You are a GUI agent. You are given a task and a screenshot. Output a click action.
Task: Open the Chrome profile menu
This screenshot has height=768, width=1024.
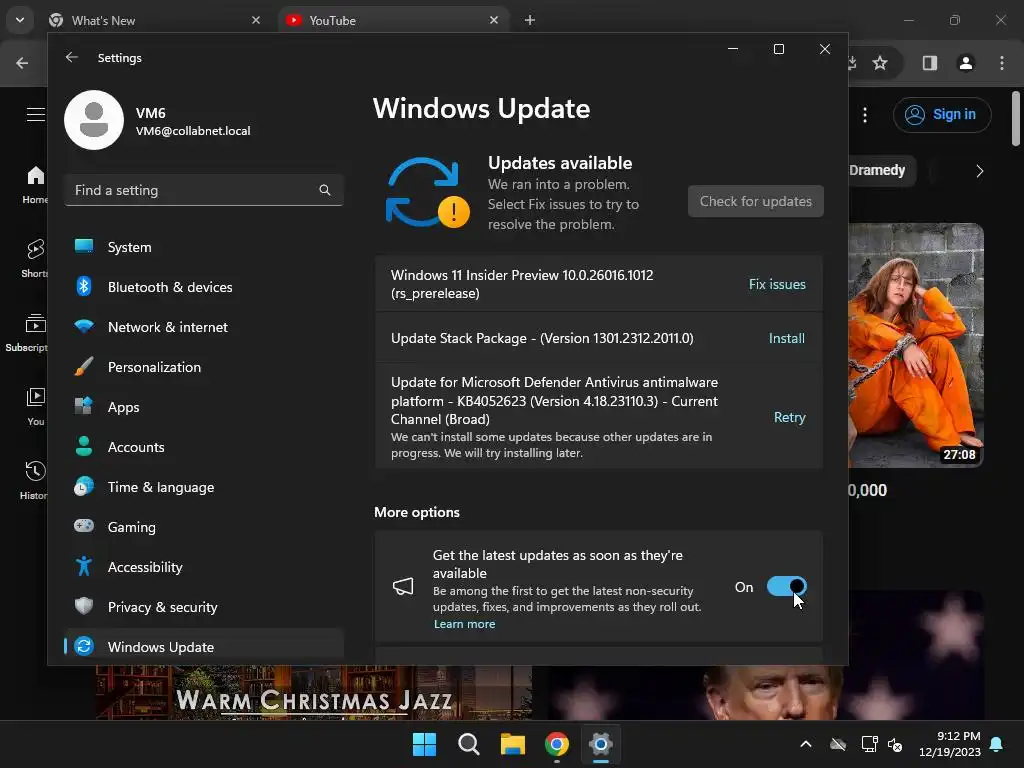966,63
